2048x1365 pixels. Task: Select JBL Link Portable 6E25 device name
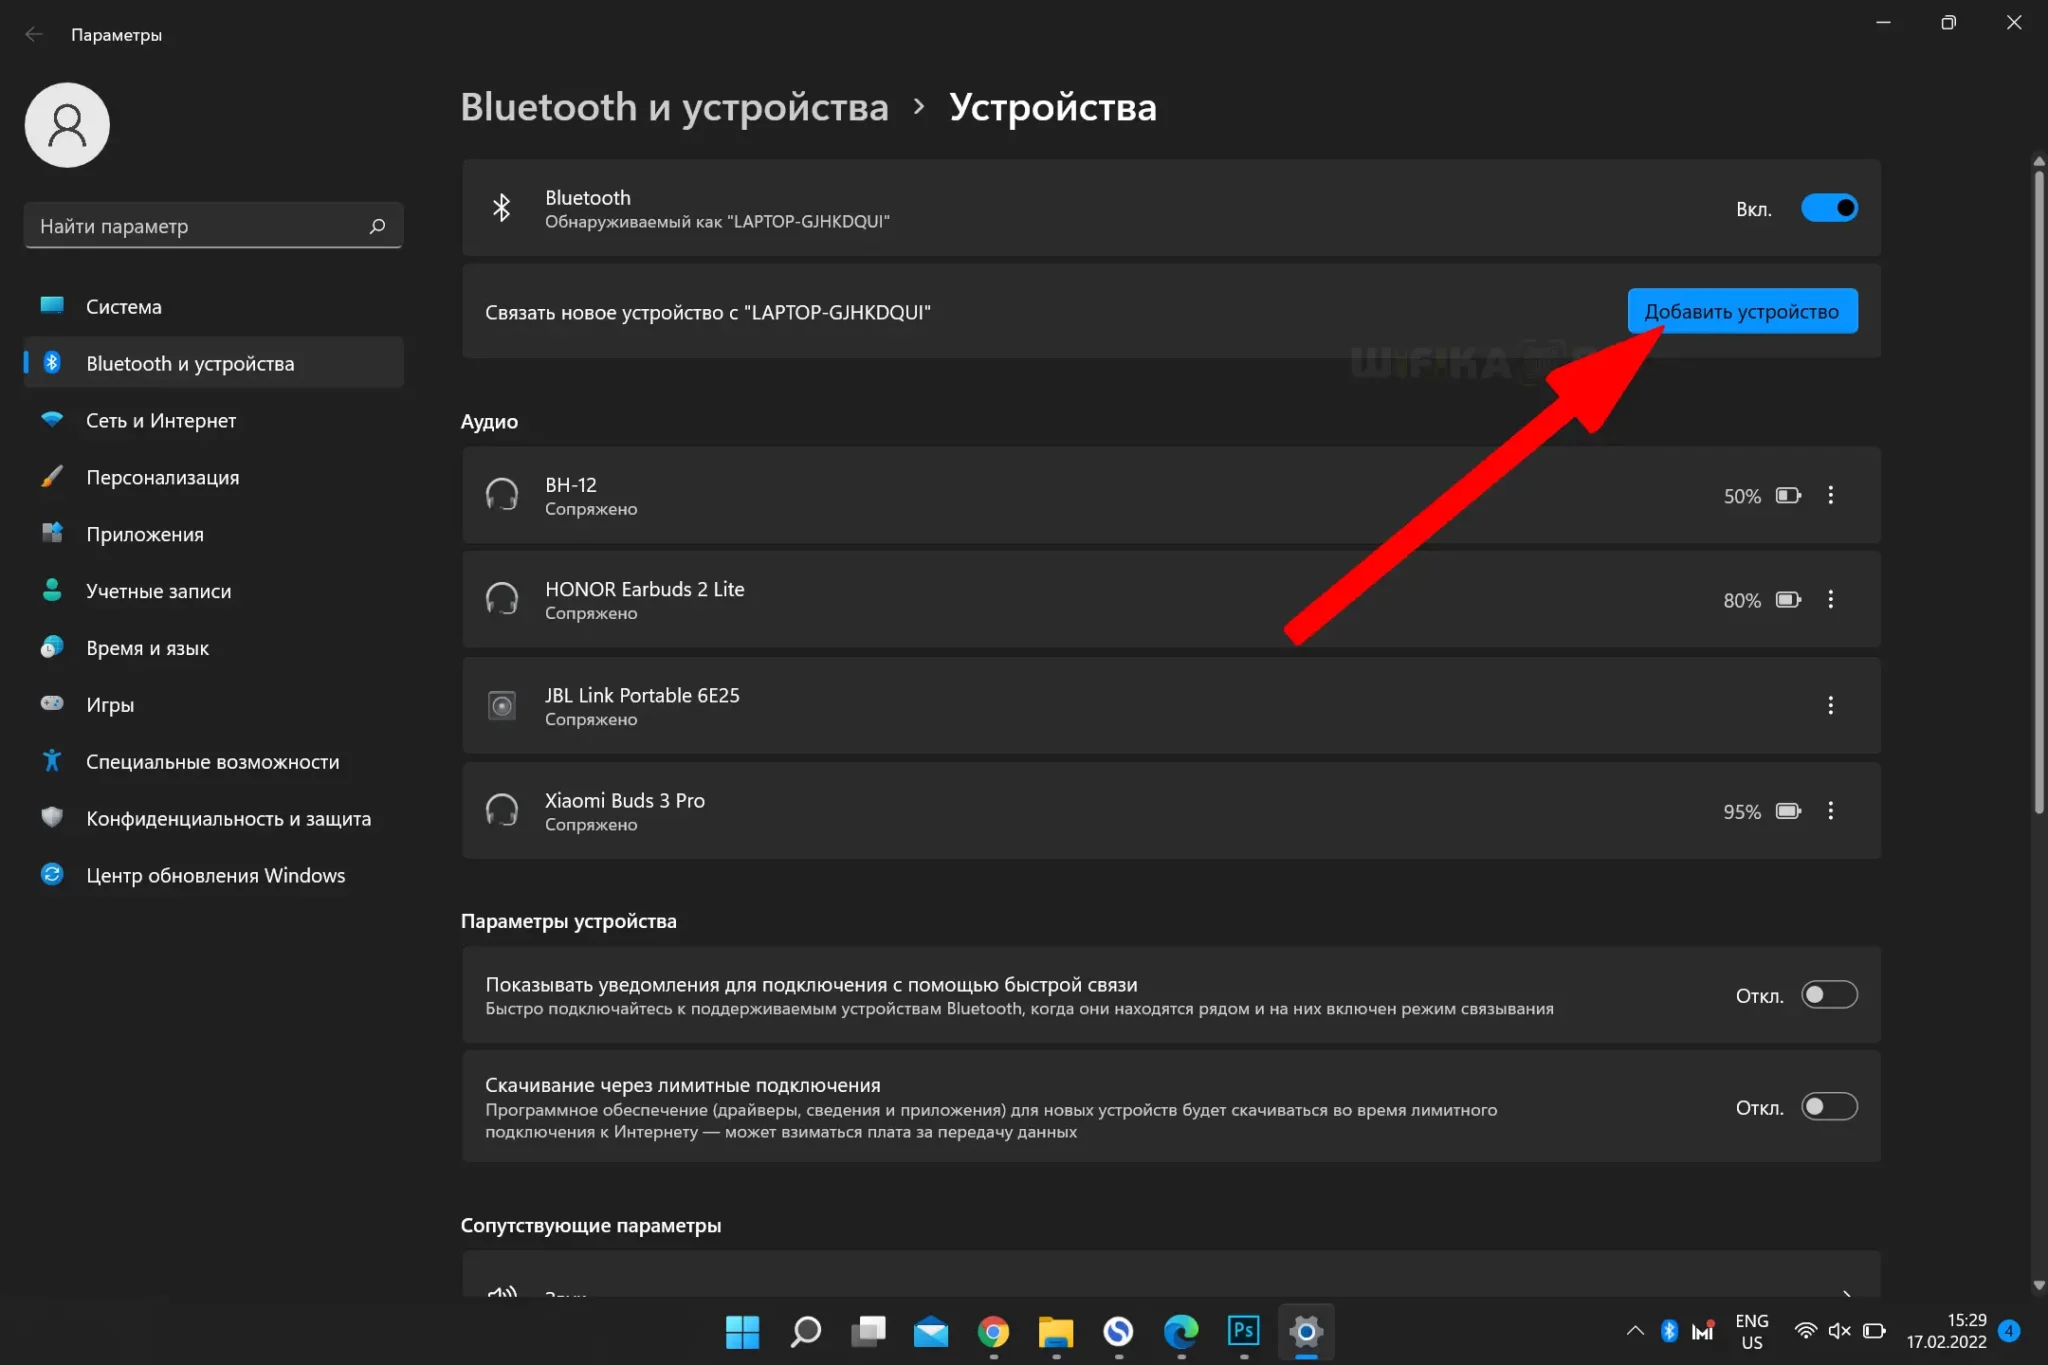[x=642, y=695]
